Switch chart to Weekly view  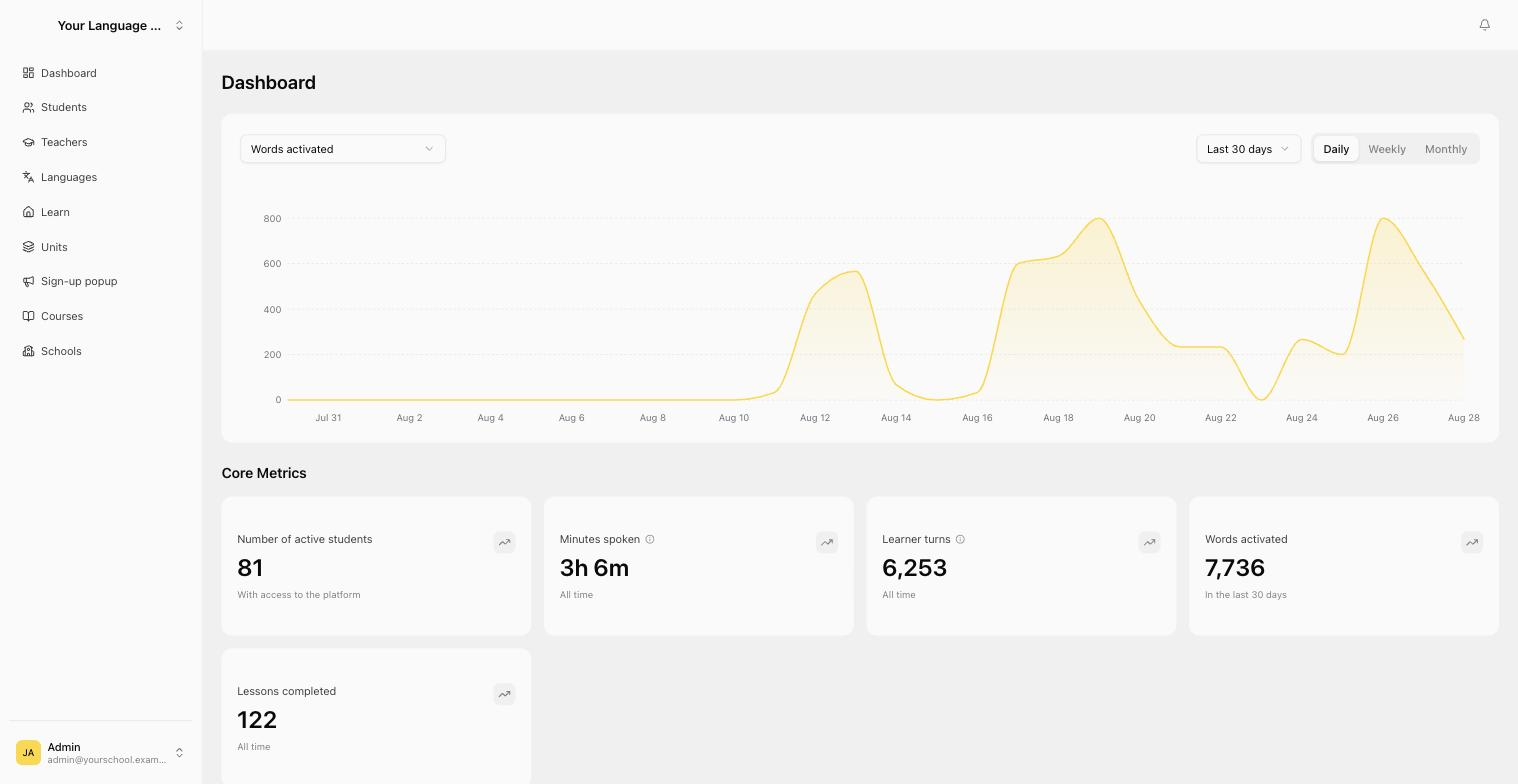tap(1387, 149)
